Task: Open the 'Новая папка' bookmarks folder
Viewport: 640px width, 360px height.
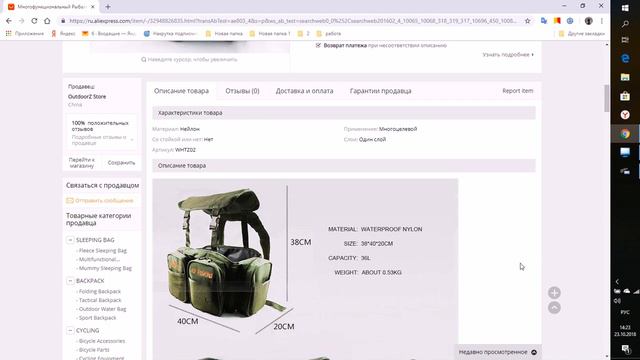Action: 224,33
